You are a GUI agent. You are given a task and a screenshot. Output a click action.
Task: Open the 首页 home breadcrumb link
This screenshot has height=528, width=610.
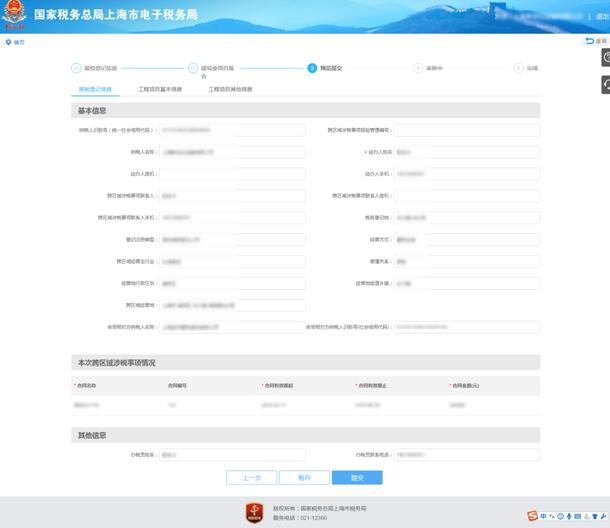click(x=19, y=42)
